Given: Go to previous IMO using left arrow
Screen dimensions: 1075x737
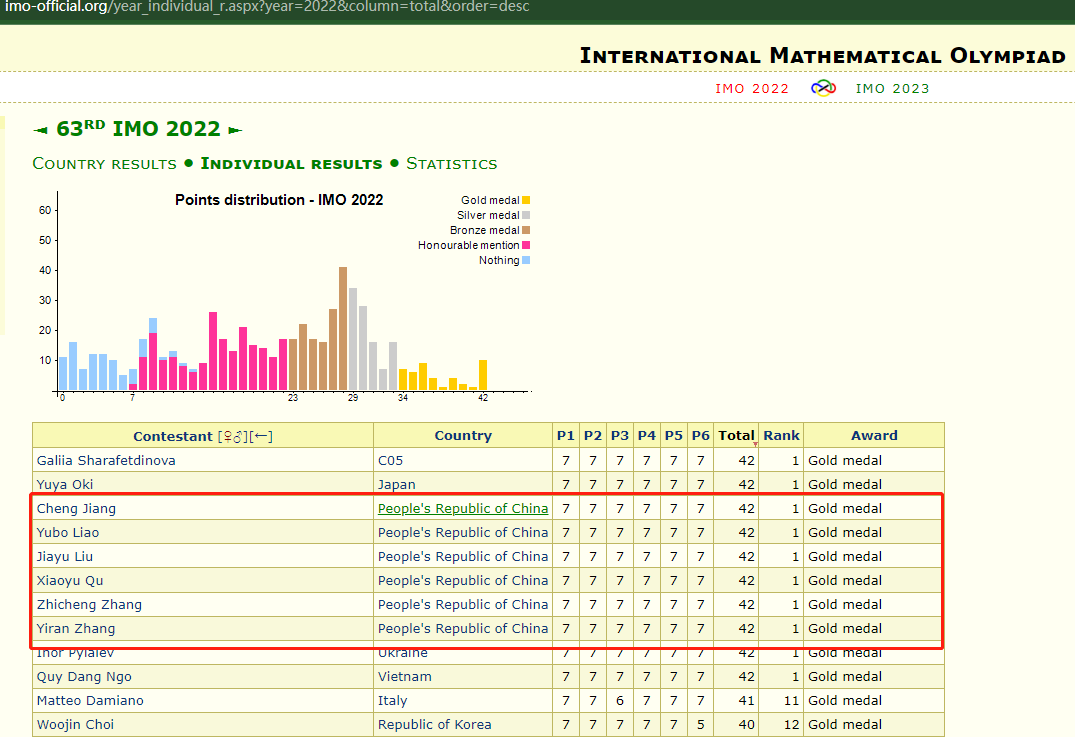Looking at the screenshot, I should coord(40,130).
